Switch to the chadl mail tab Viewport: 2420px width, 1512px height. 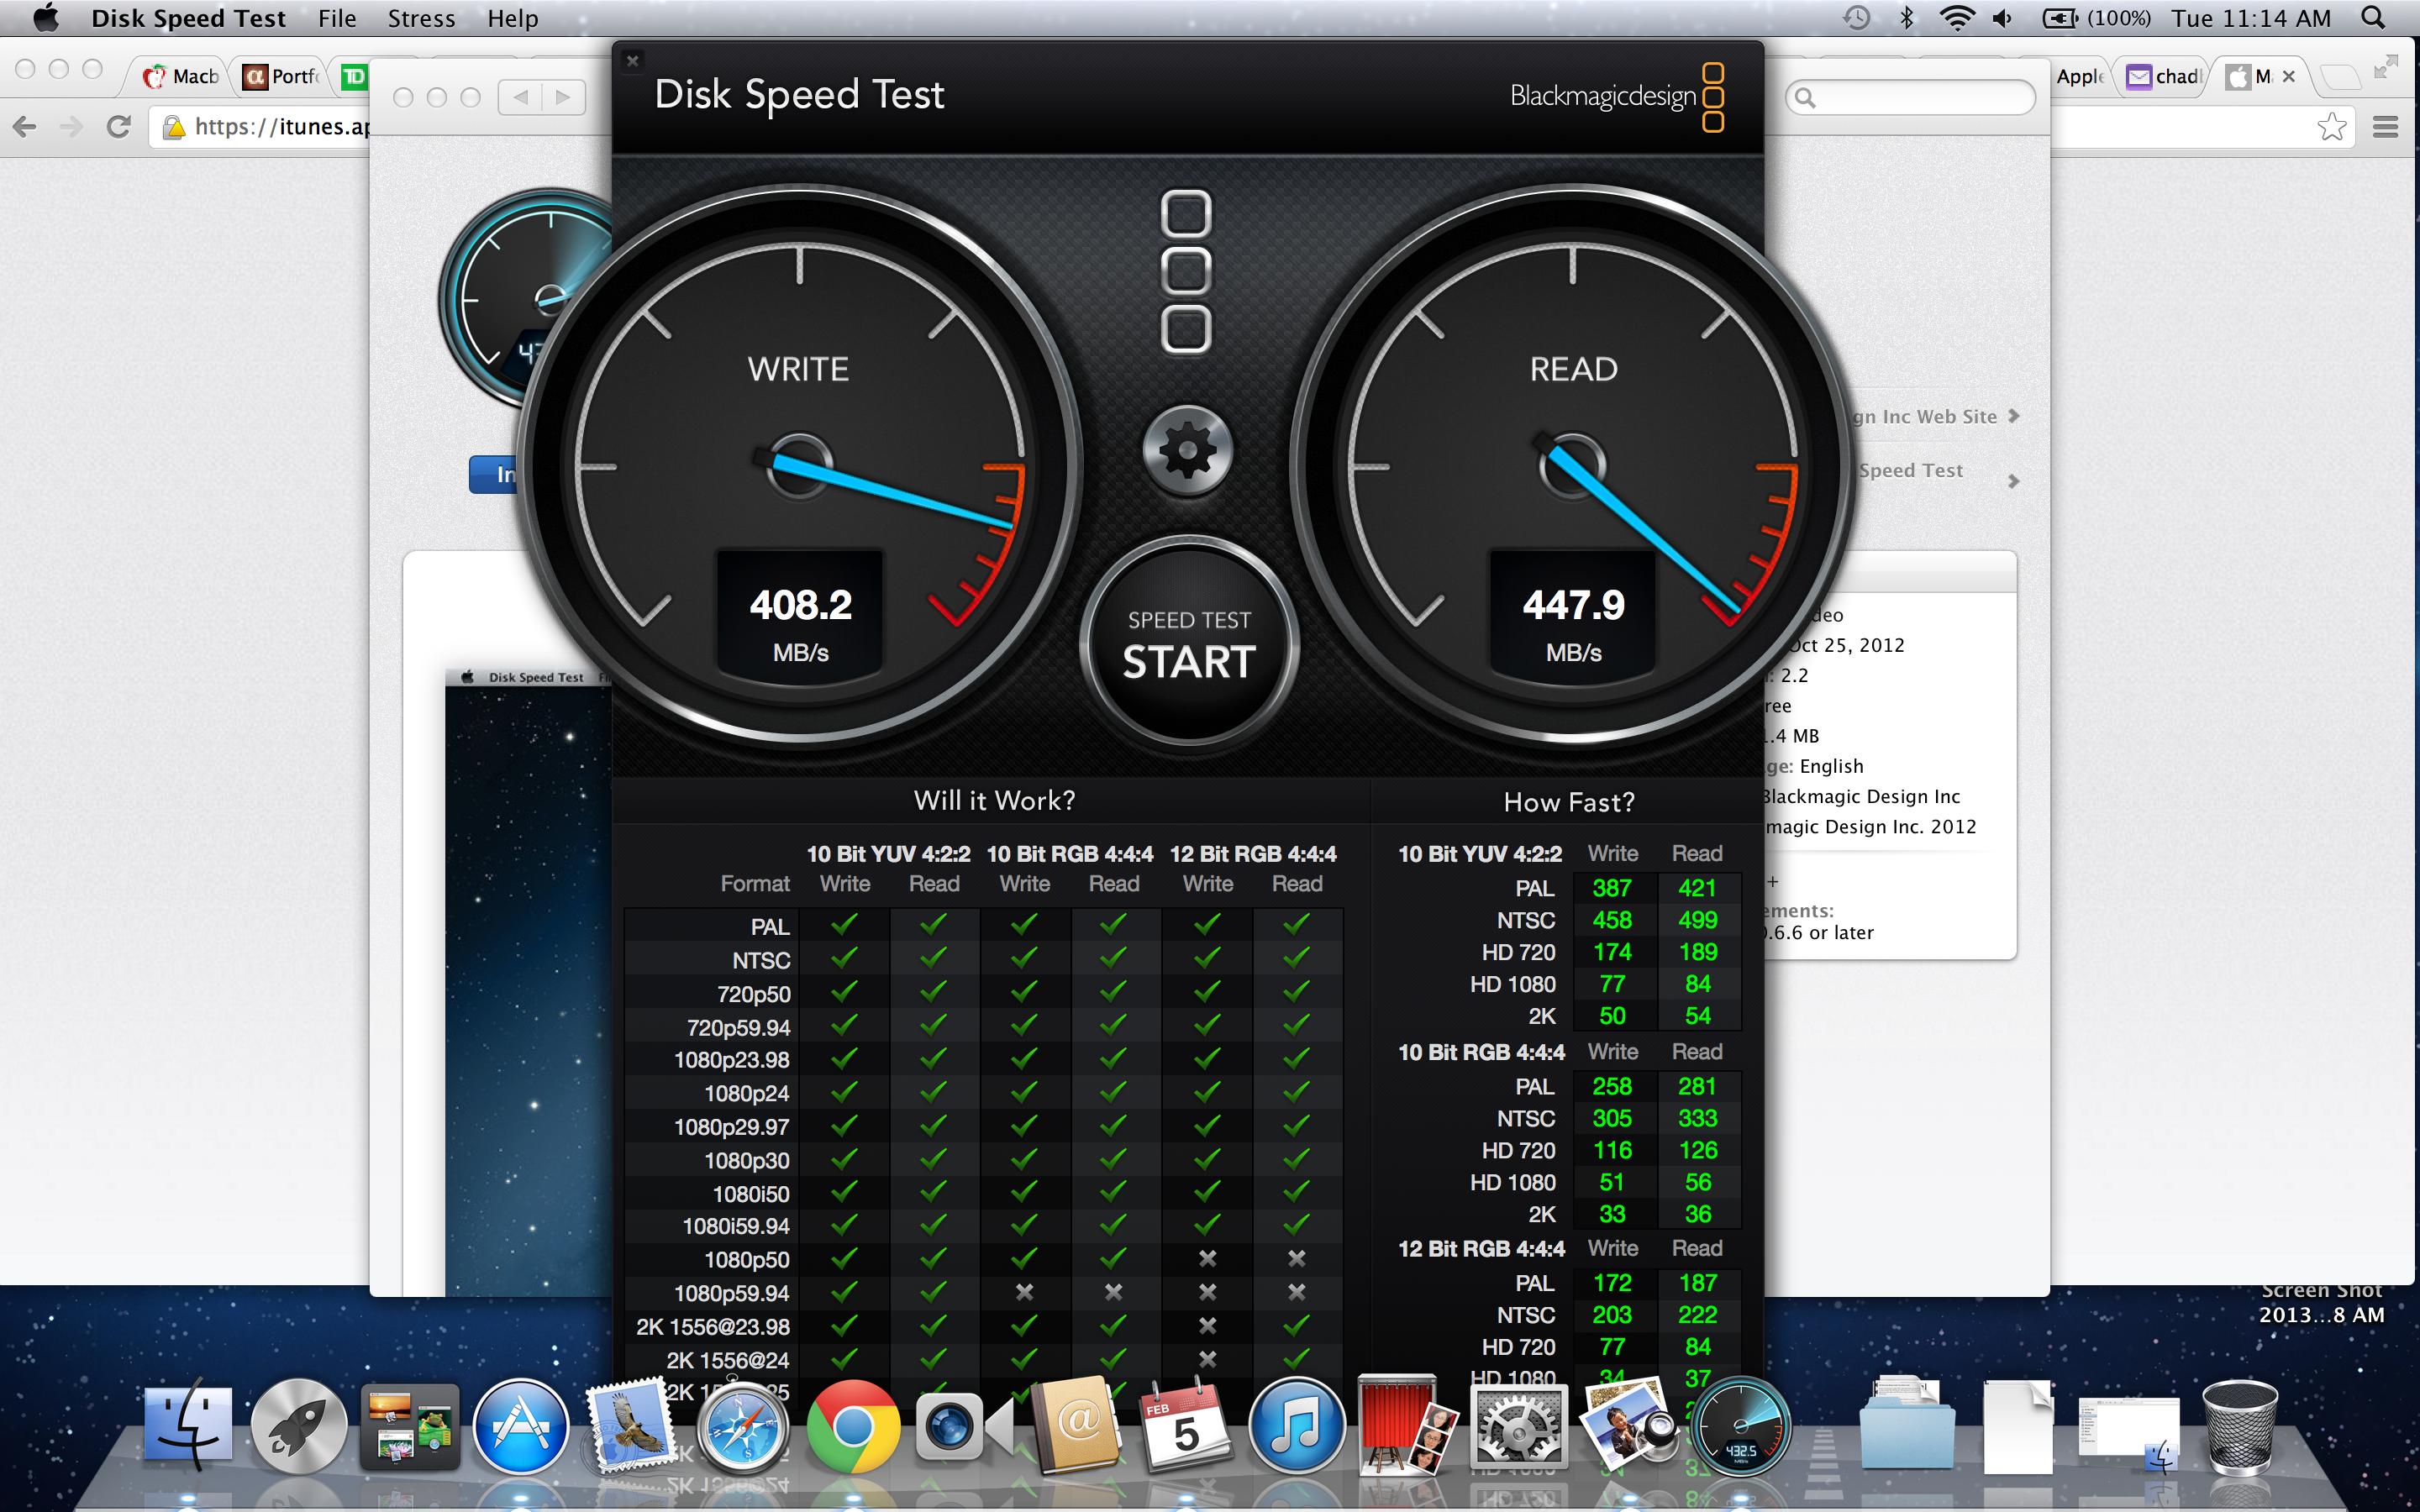coord(2166,76)
